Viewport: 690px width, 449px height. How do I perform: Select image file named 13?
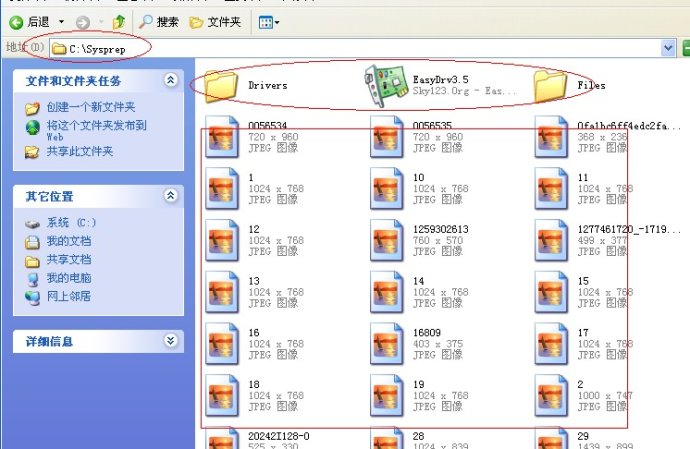[222, 292]
